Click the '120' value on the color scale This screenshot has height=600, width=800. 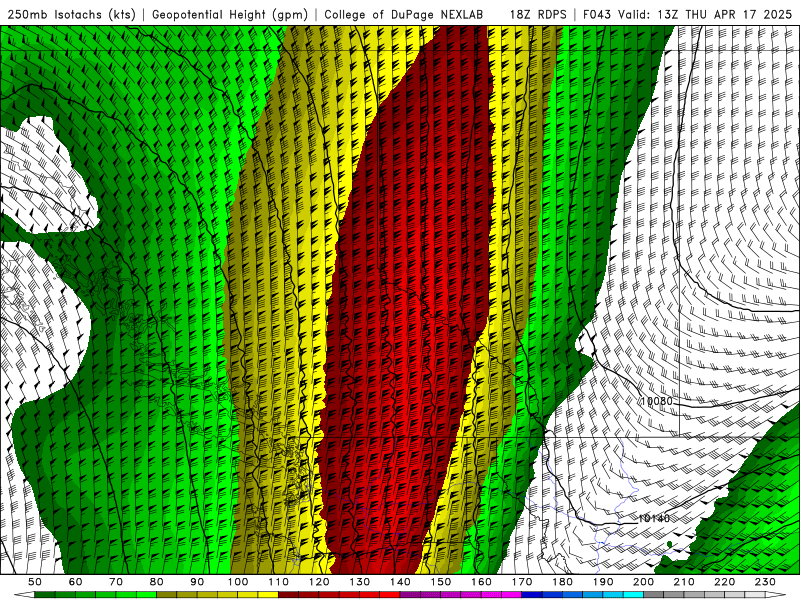click(x=319, y=582)
